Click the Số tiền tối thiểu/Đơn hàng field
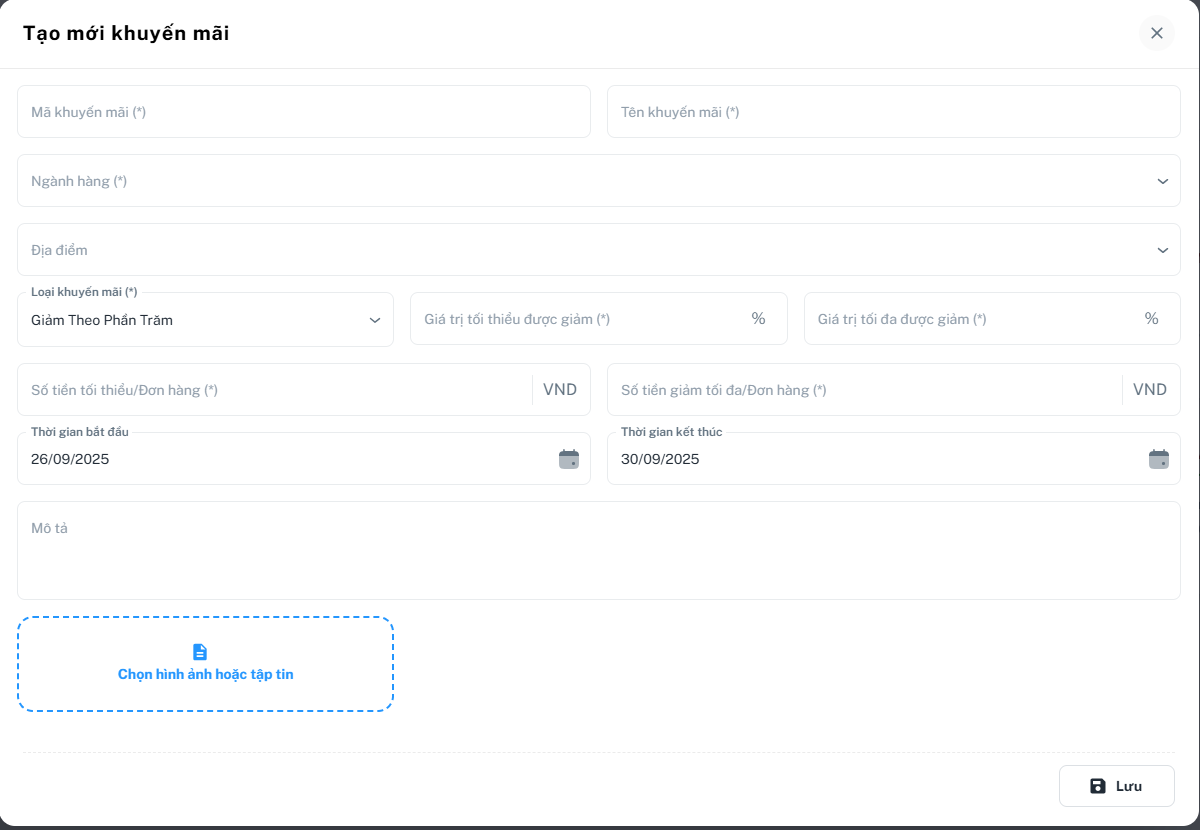The width and height of the screenshot is (1200, 830). click(274, 390)
